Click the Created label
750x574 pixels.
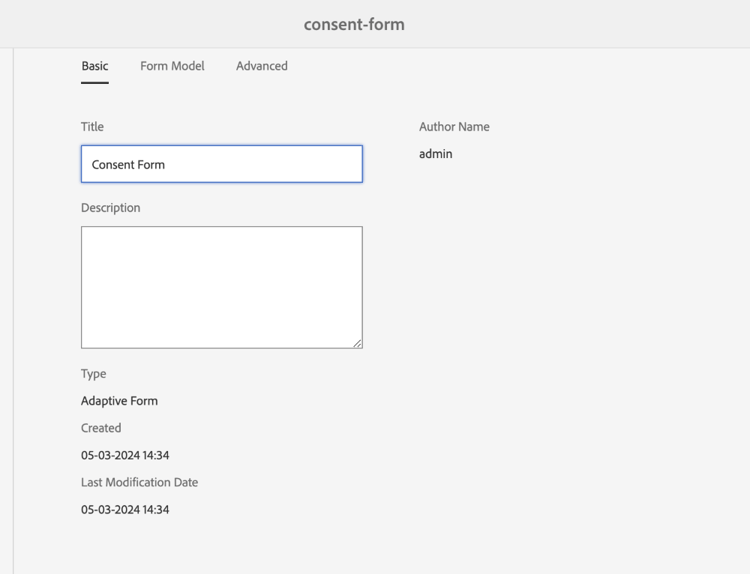[x=101, y=428]
